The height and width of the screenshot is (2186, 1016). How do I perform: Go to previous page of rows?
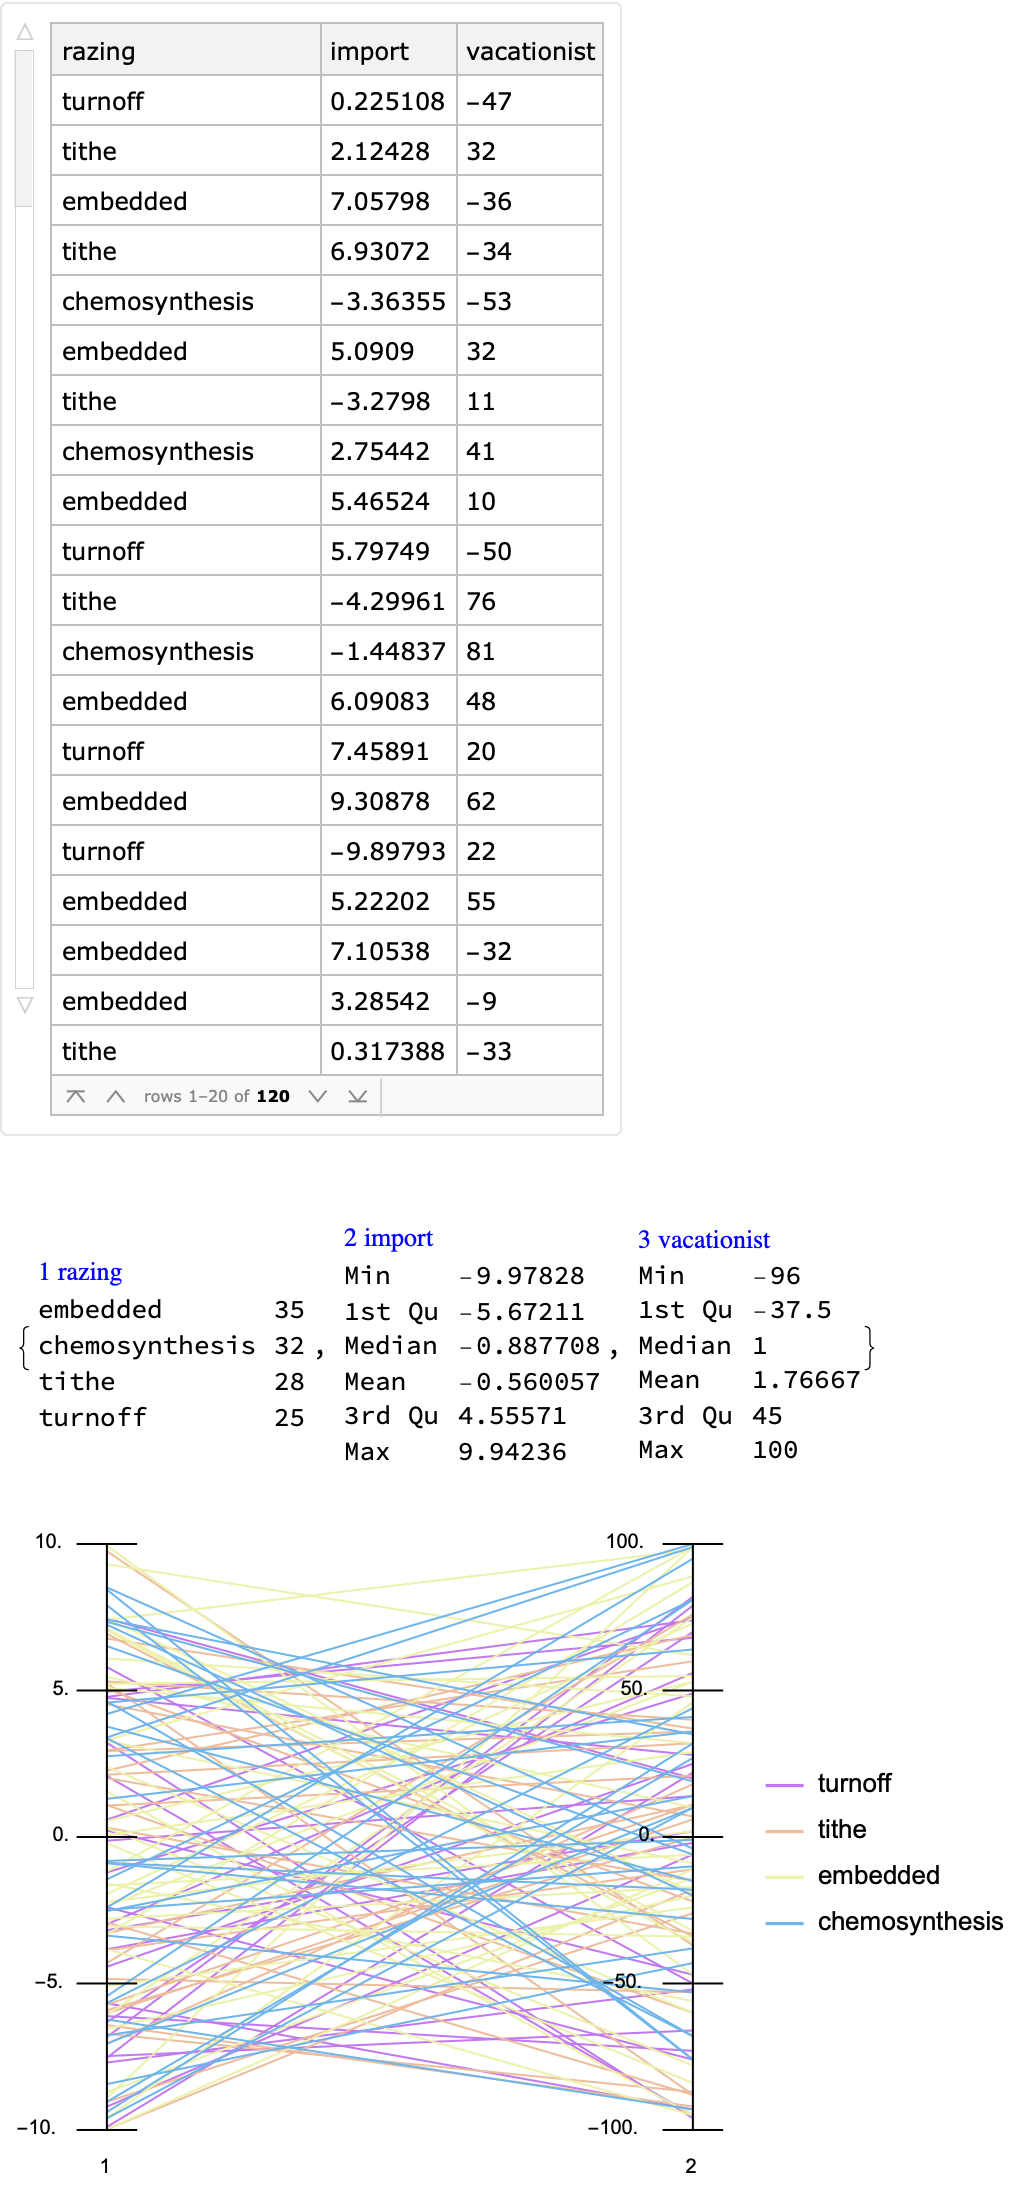click(116, 1096)
